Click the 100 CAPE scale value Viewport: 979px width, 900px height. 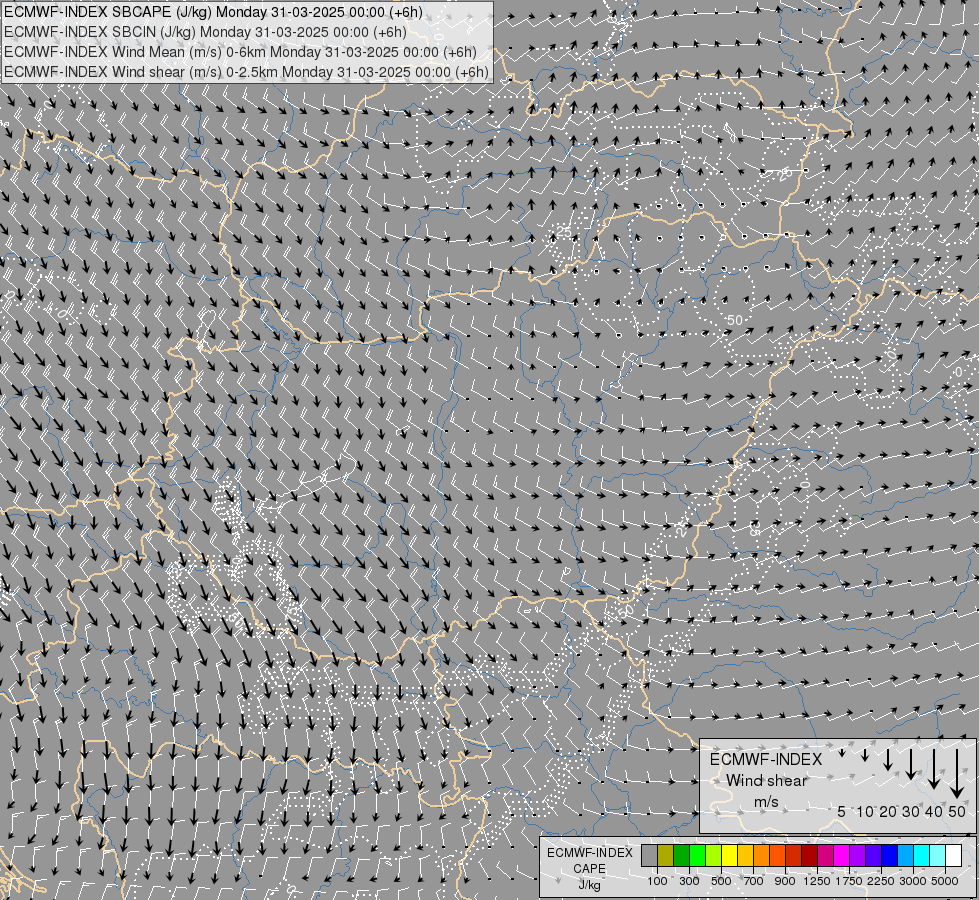tap(657, 881)
